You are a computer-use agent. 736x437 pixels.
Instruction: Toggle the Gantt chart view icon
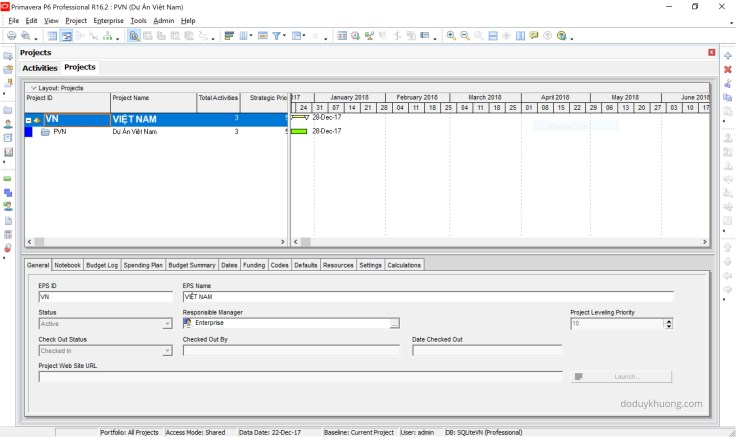point(66,36)
